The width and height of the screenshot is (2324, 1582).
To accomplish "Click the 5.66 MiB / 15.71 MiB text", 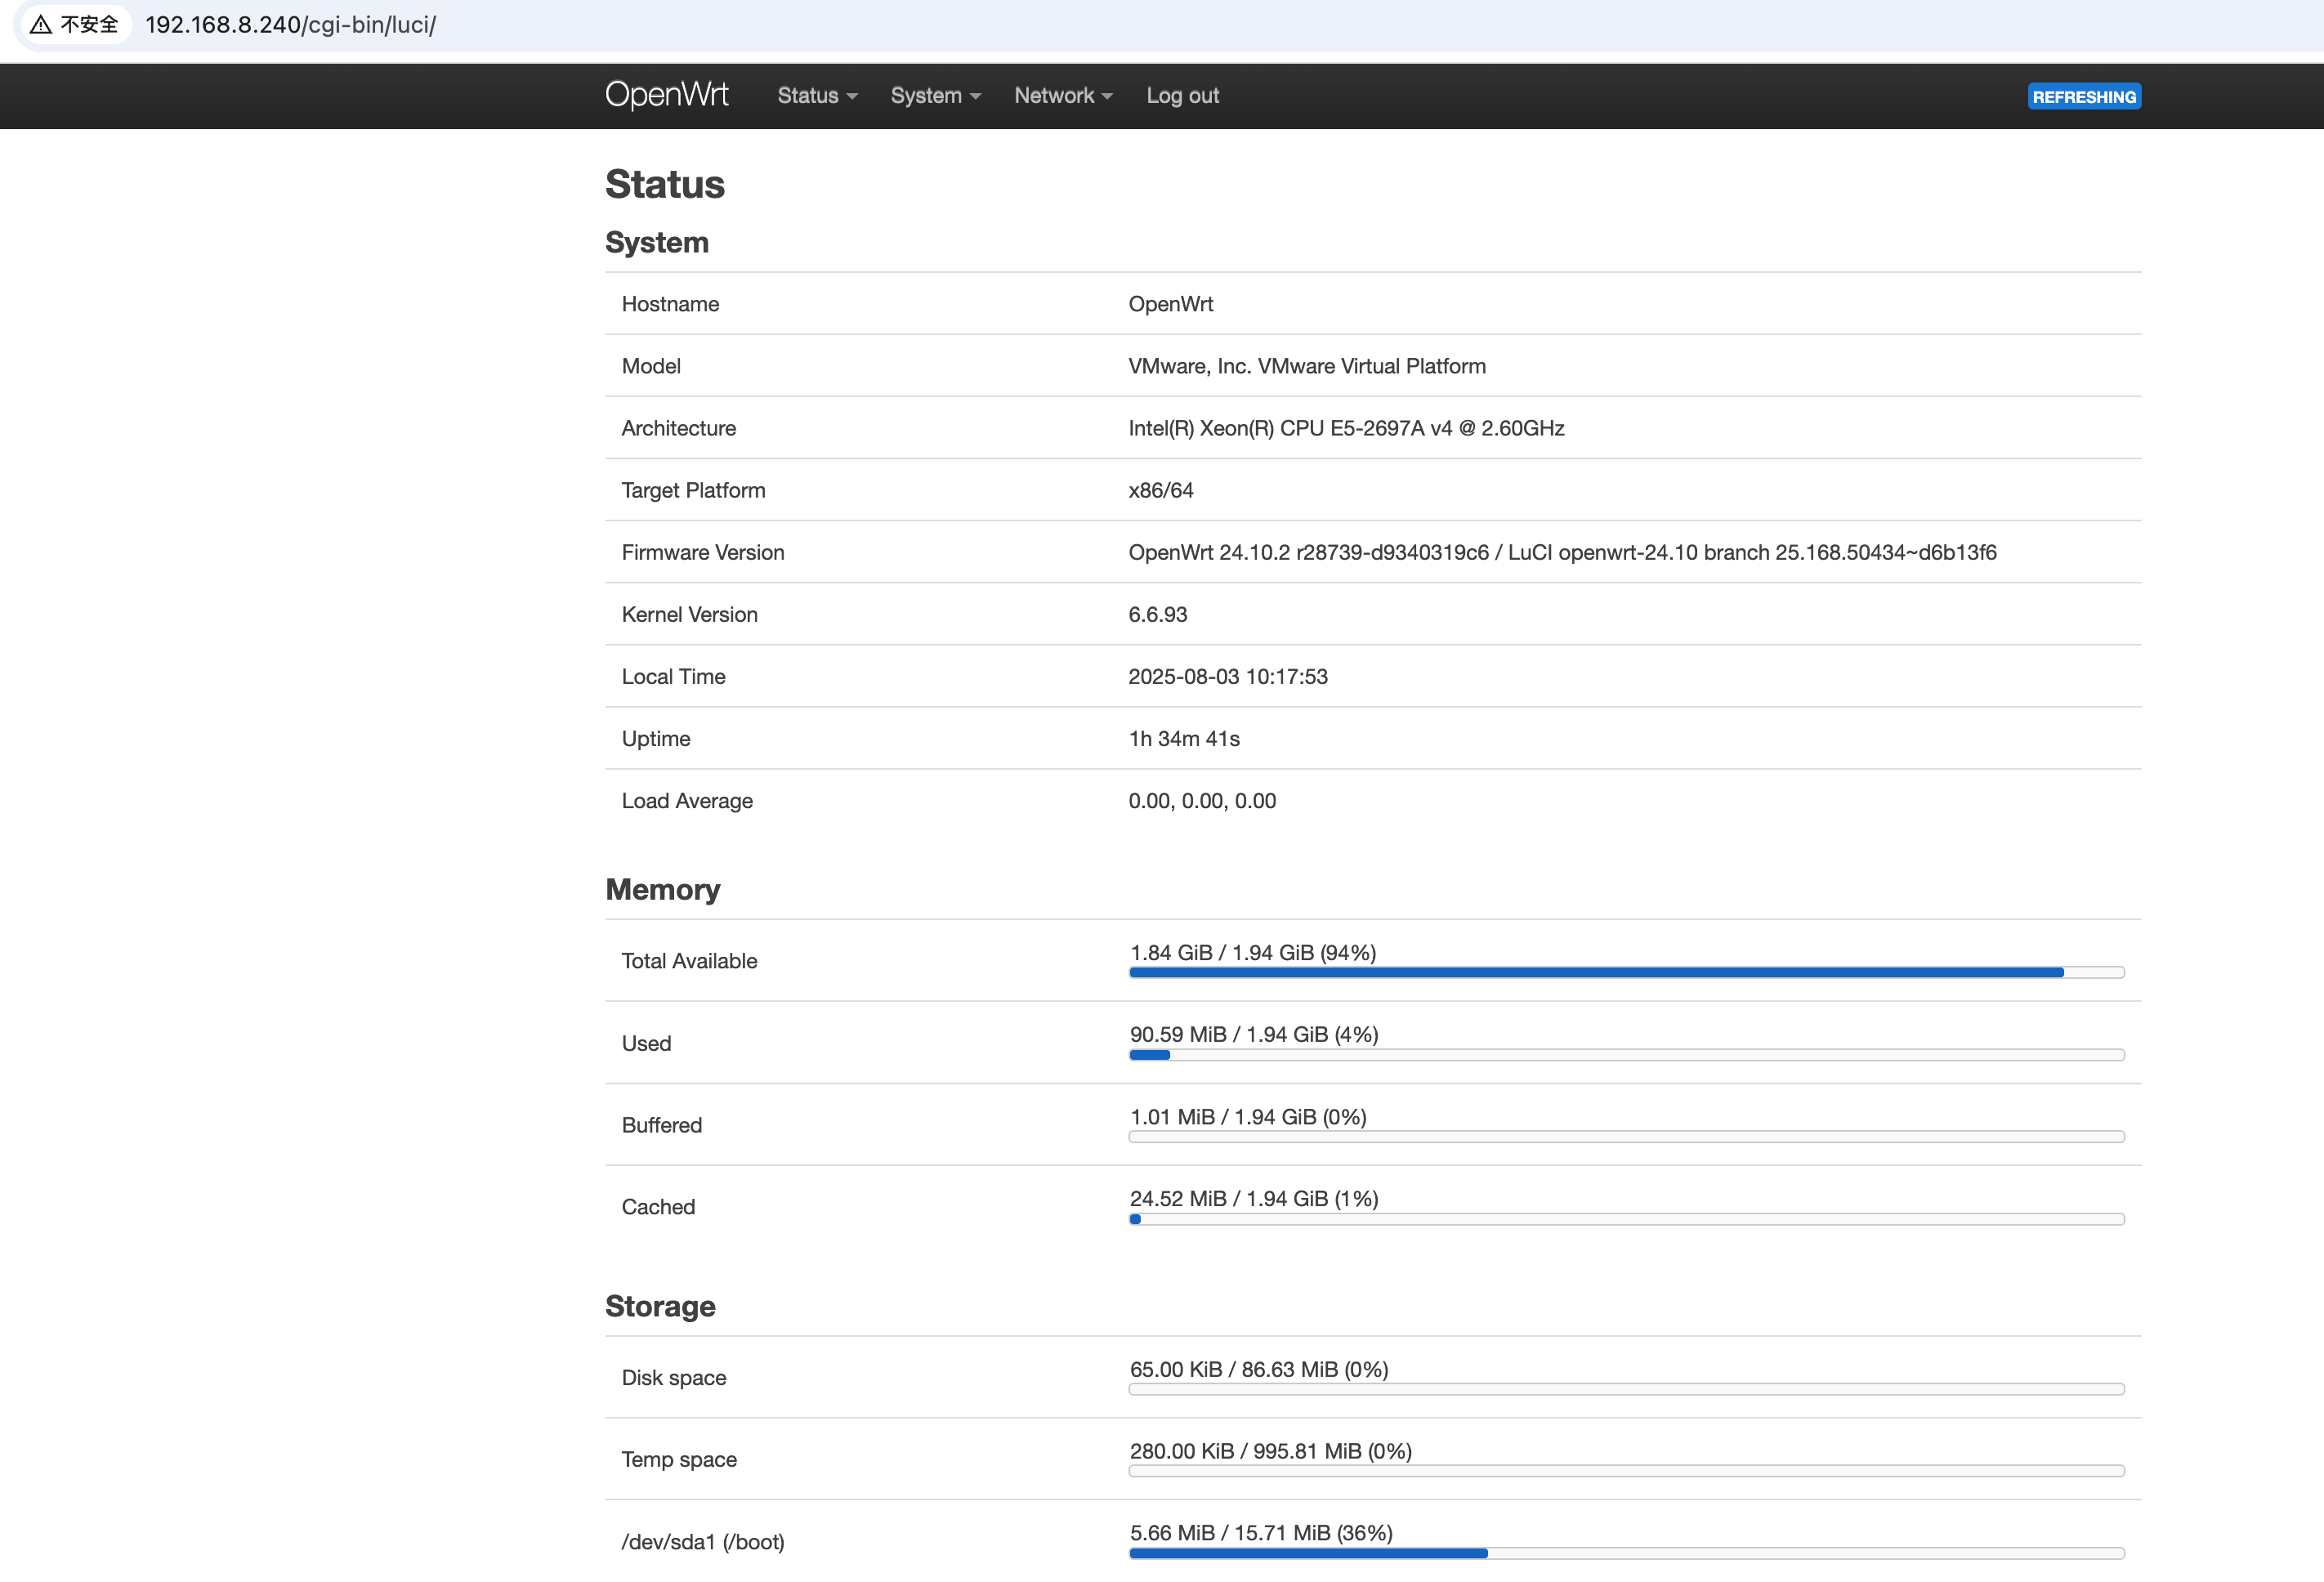I will point(1261,1533).
